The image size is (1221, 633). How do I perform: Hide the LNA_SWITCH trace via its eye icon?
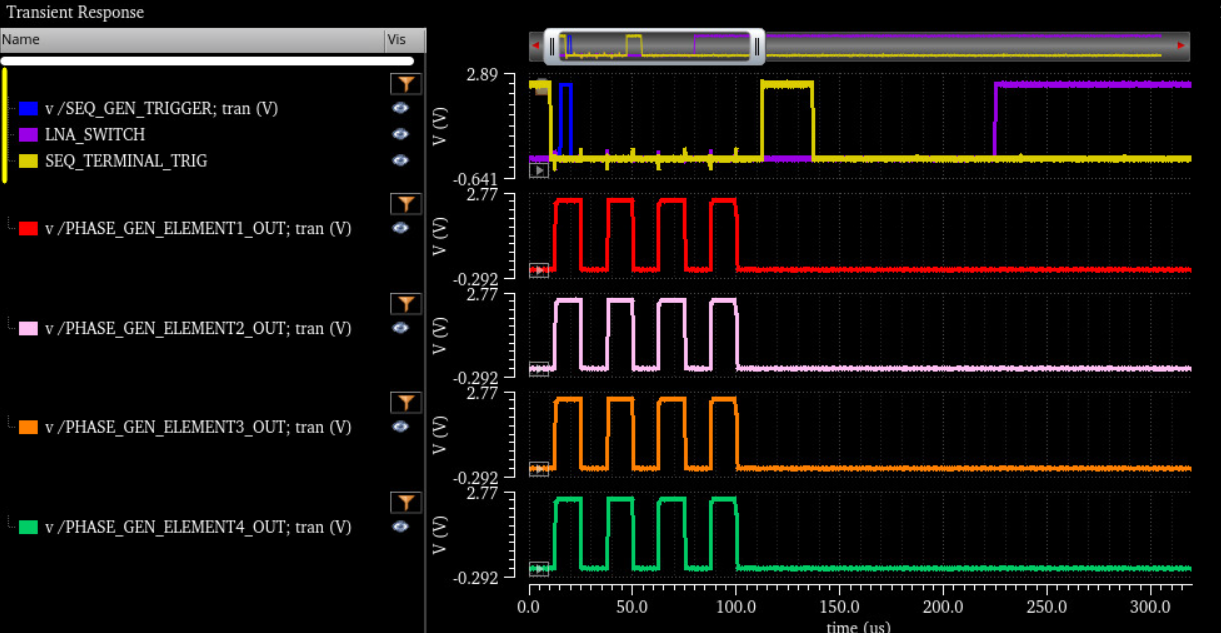(401, 134)
